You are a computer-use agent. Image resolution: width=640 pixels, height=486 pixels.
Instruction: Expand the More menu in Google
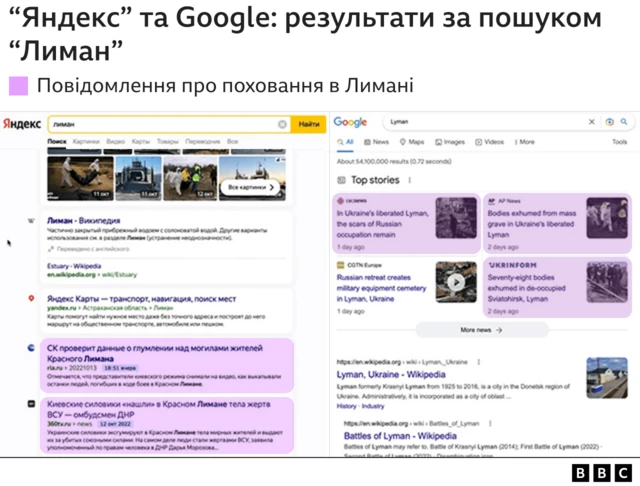coord(524,142)
